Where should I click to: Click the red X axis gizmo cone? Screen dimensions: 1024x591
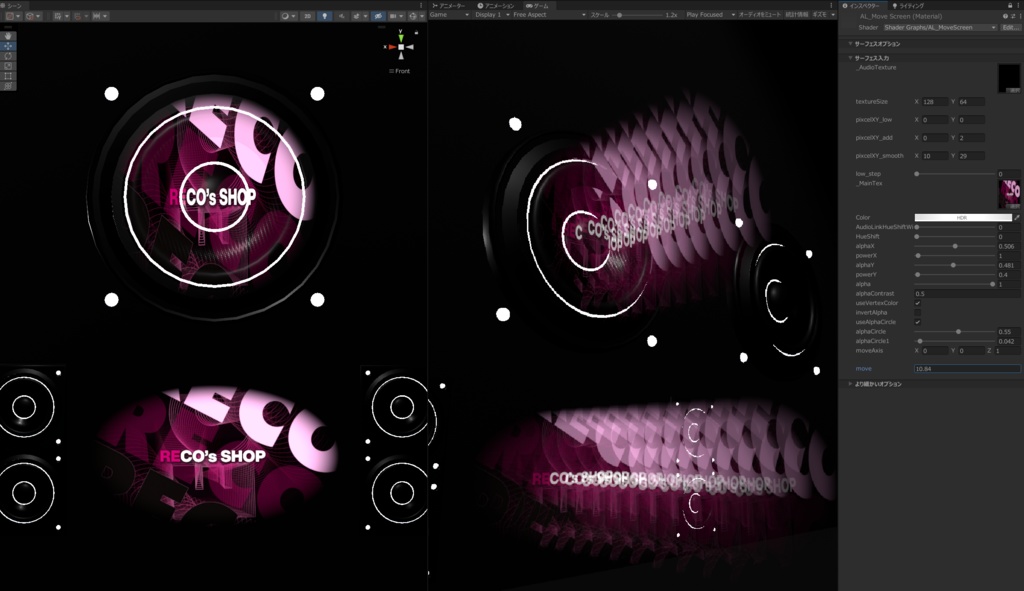tap(392, 47)
